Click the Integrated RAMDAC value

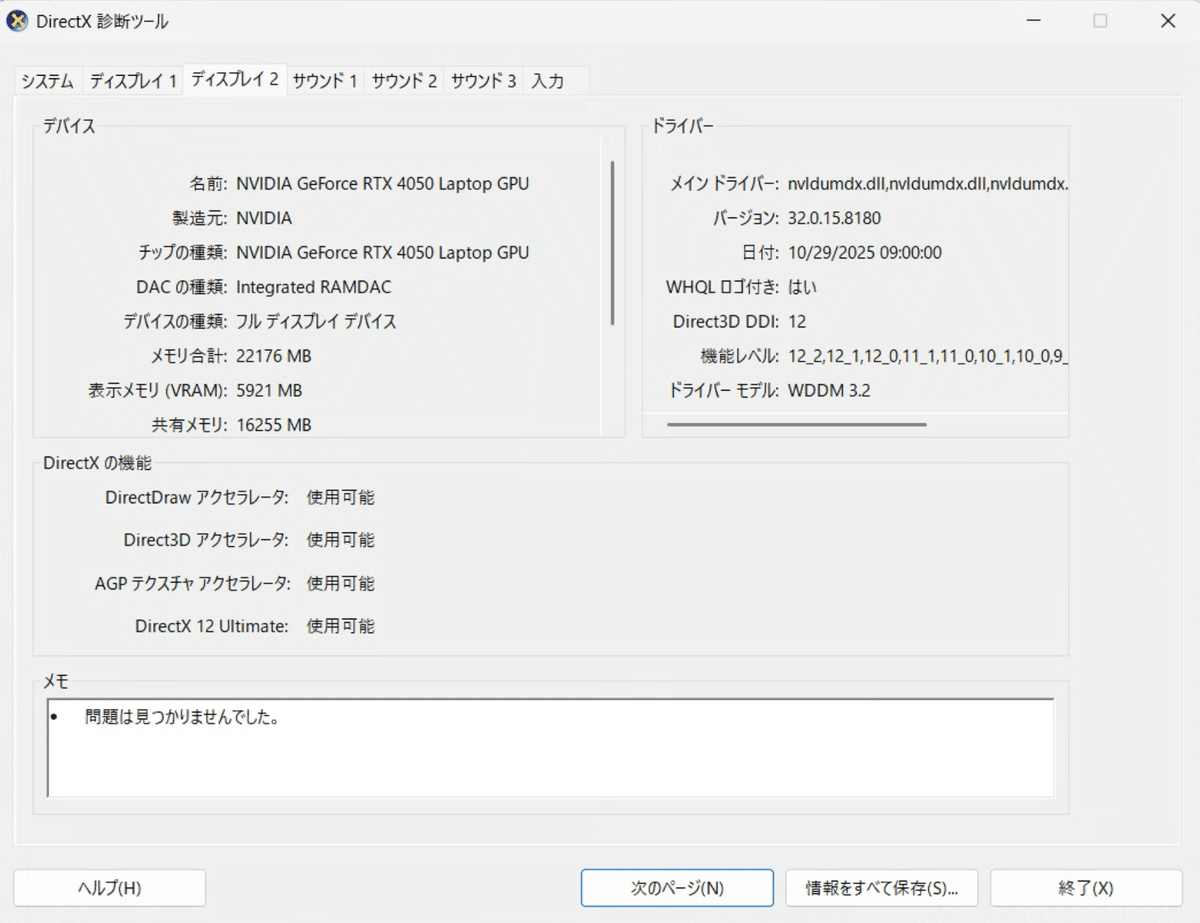314,287
